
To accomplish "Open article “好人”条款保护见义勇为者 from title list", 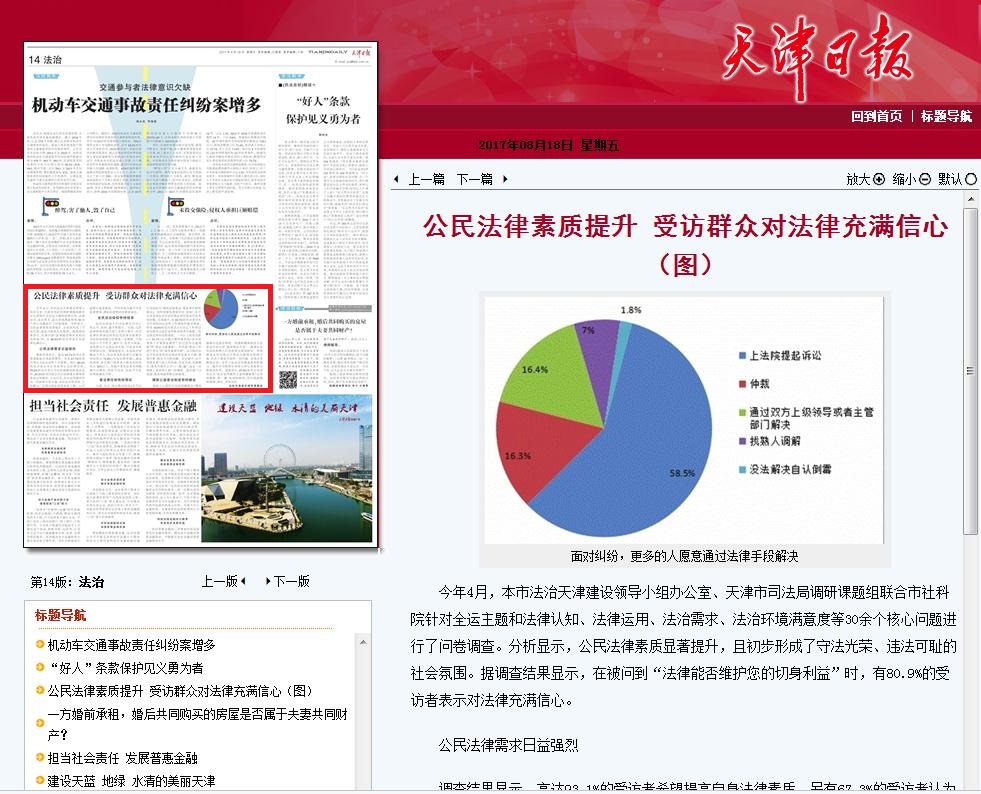I will (126, 668).
